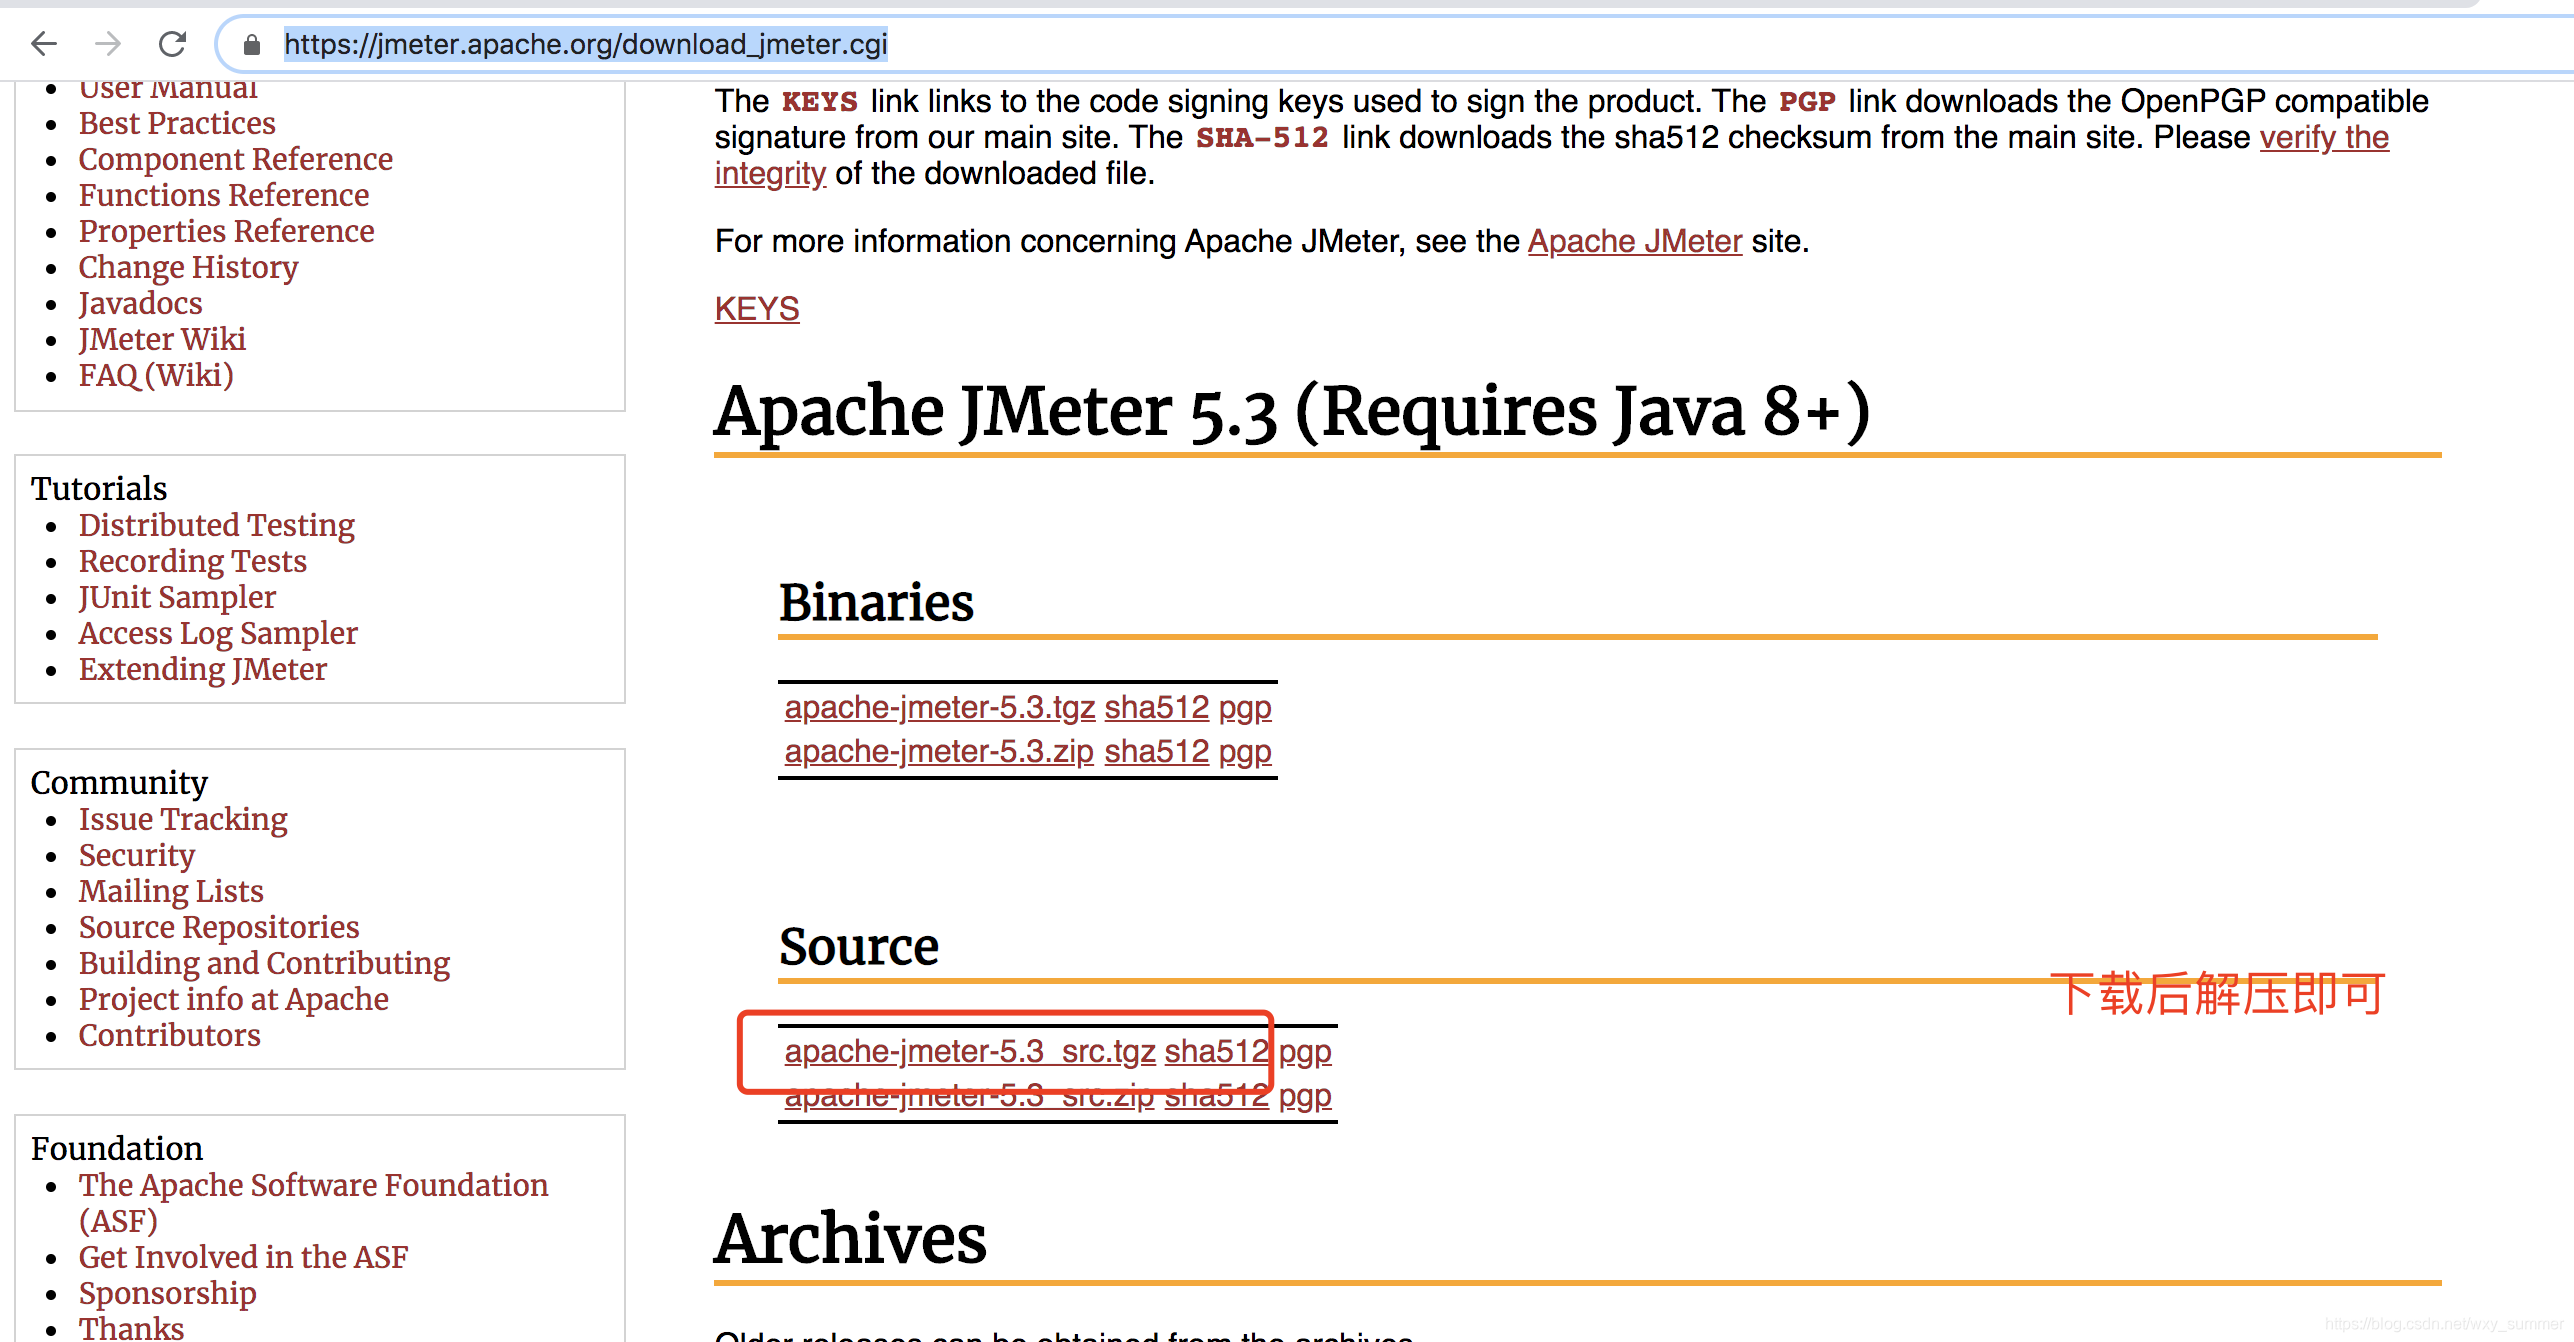Viewport: 2574px width, 1342px height.
Task: Follow the Apache JMeter site link
Action: click(x=1634, y=241)
